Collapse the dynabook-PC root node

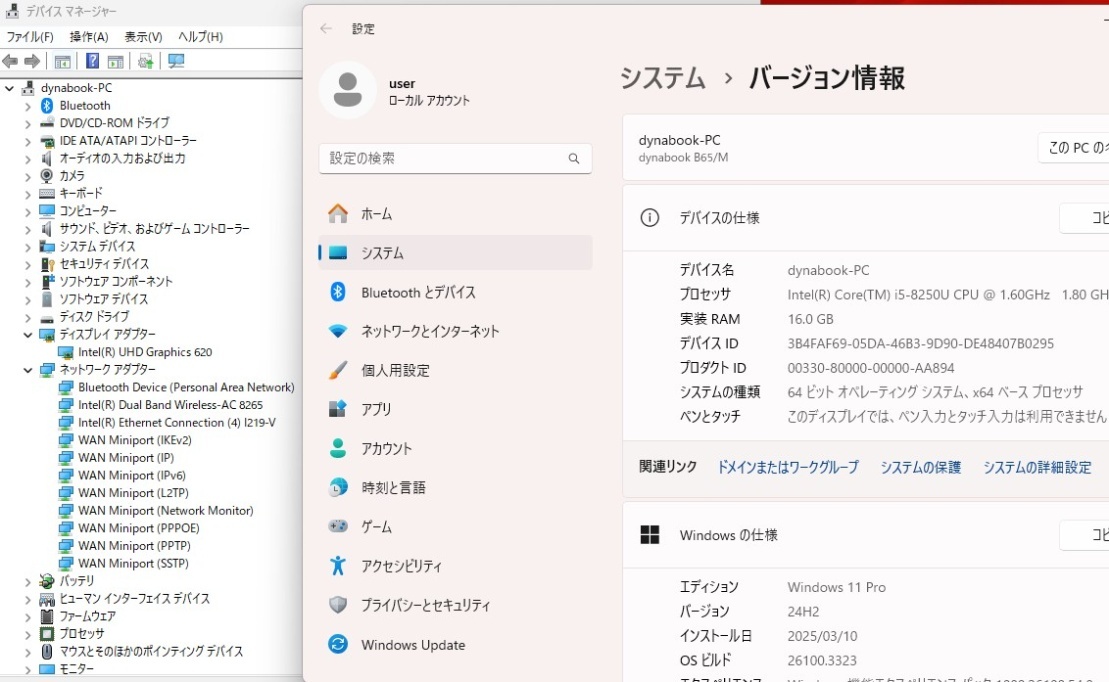[x=9, y=88]
